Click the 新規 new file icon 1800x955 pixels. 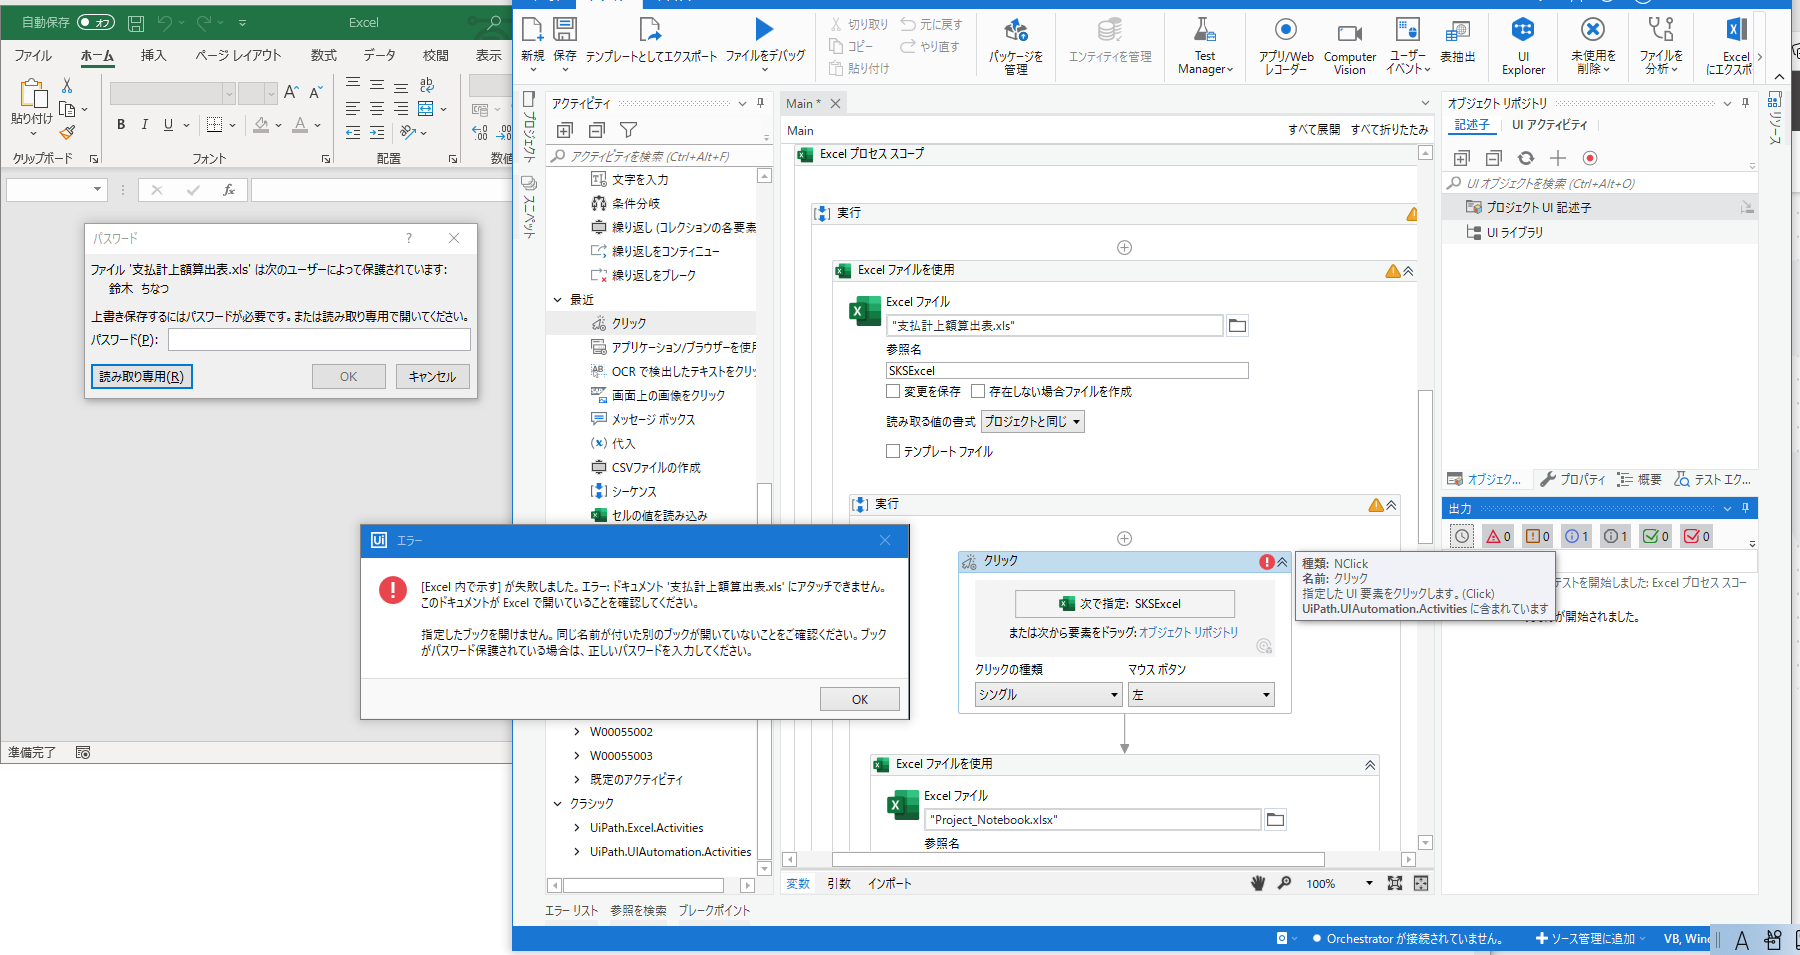coord(532,30)
